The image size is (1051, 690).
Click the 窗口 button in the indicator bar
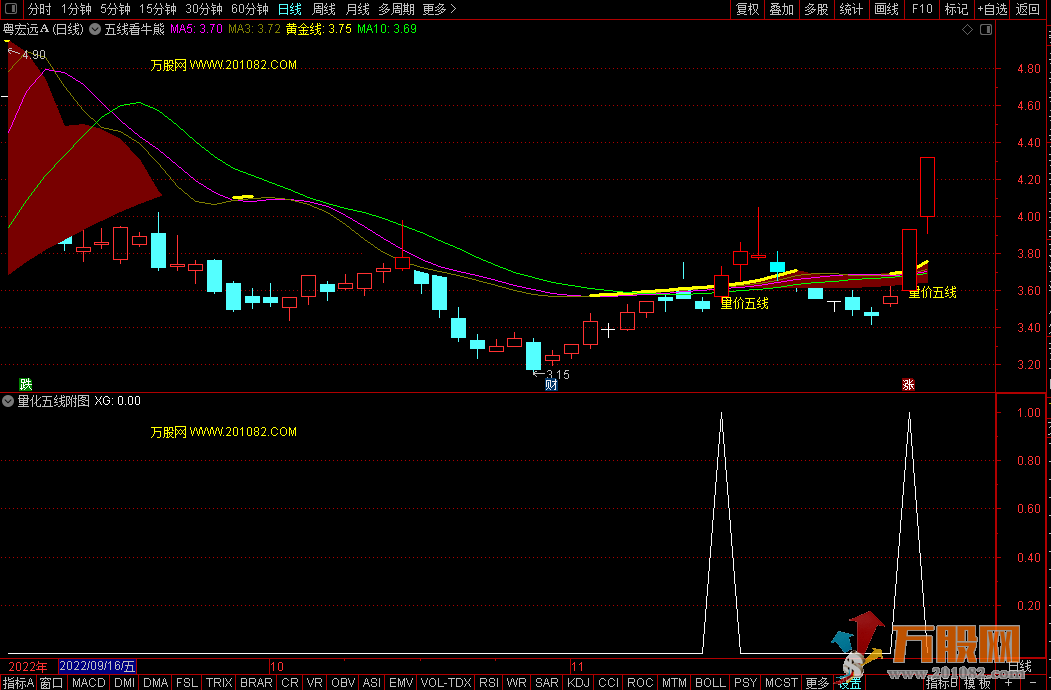click(52, 683)
